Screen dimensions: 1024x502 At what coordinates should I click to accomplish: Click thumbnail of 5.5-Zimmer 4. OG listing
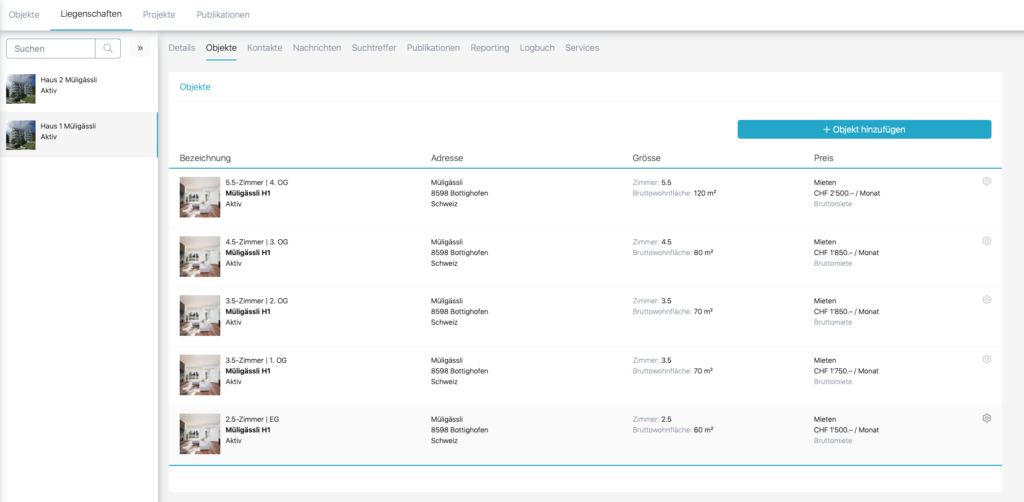coord(199,197)
